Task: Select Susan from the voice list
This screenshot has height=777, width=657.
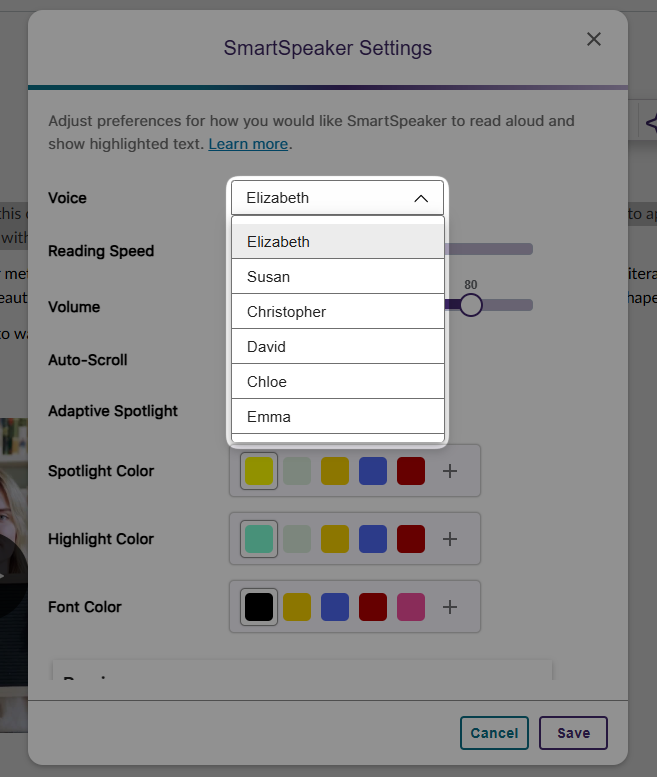Action: point(337,277)
